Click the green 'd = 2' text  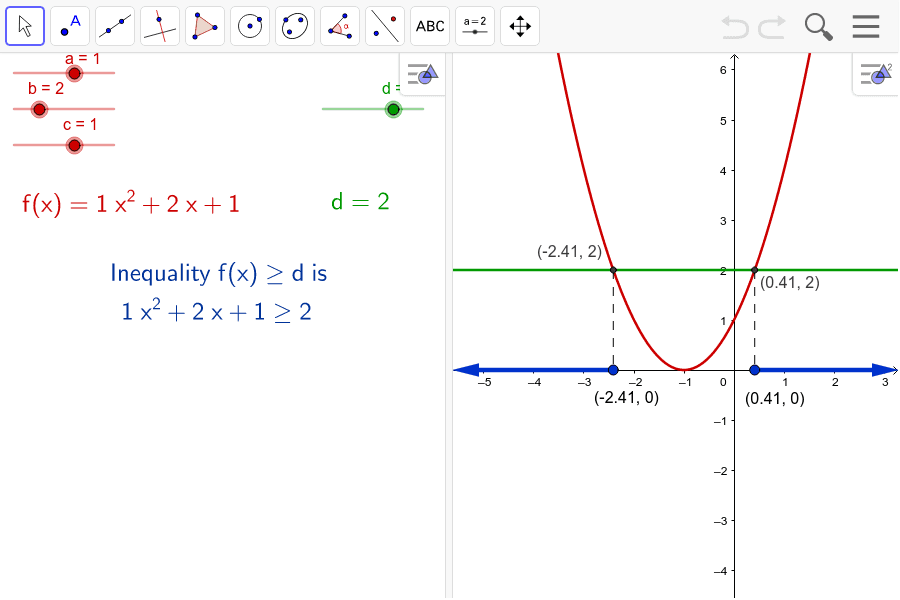pyautogui.click(x=360, y=202)
